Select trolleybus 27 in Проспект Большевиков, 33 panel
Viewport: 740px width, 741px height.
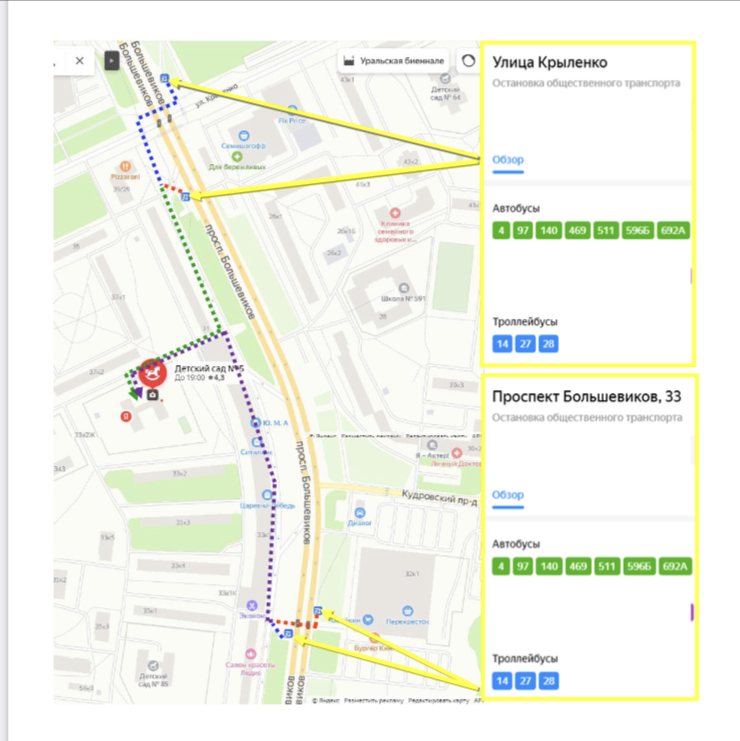(x=525, y=681)
